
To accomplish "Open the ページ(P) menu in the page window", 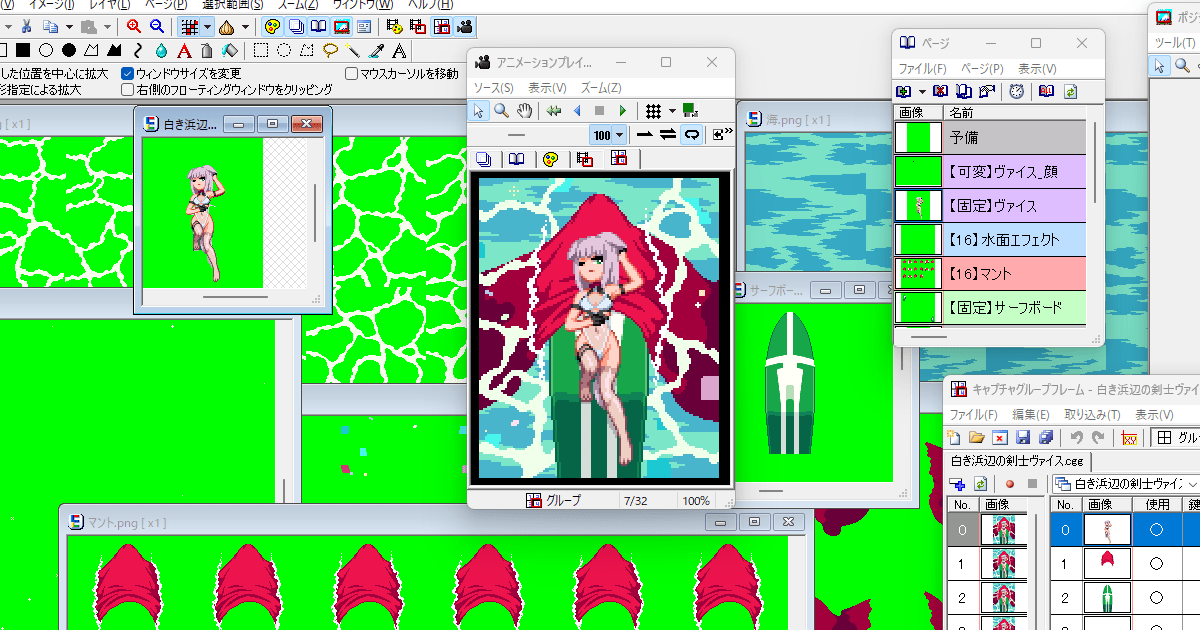I will [x=981, y=69].
